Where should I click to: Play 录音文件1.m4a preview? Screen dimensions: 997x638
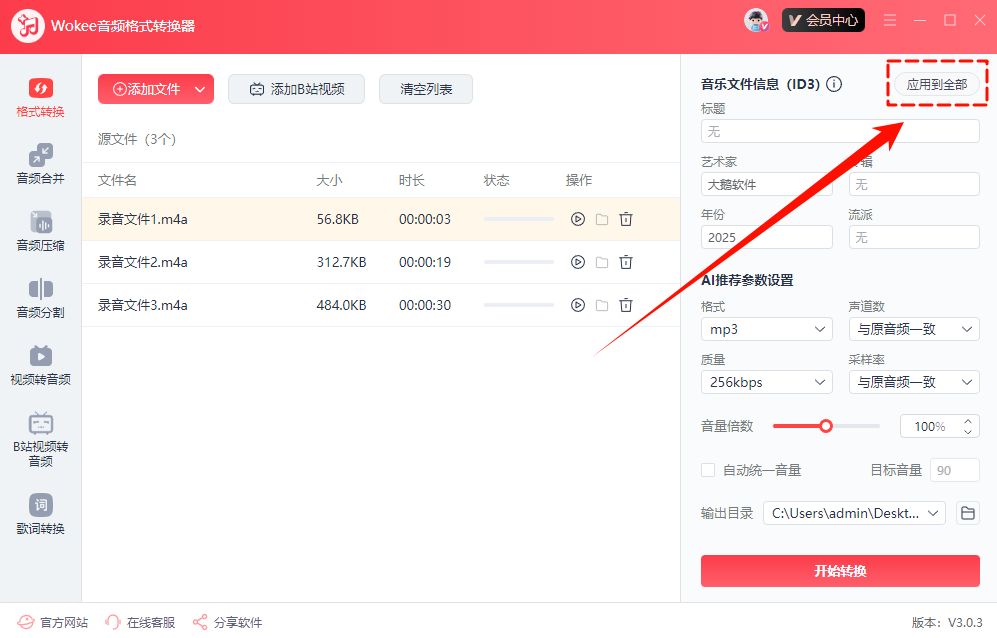tap(577, 219)
